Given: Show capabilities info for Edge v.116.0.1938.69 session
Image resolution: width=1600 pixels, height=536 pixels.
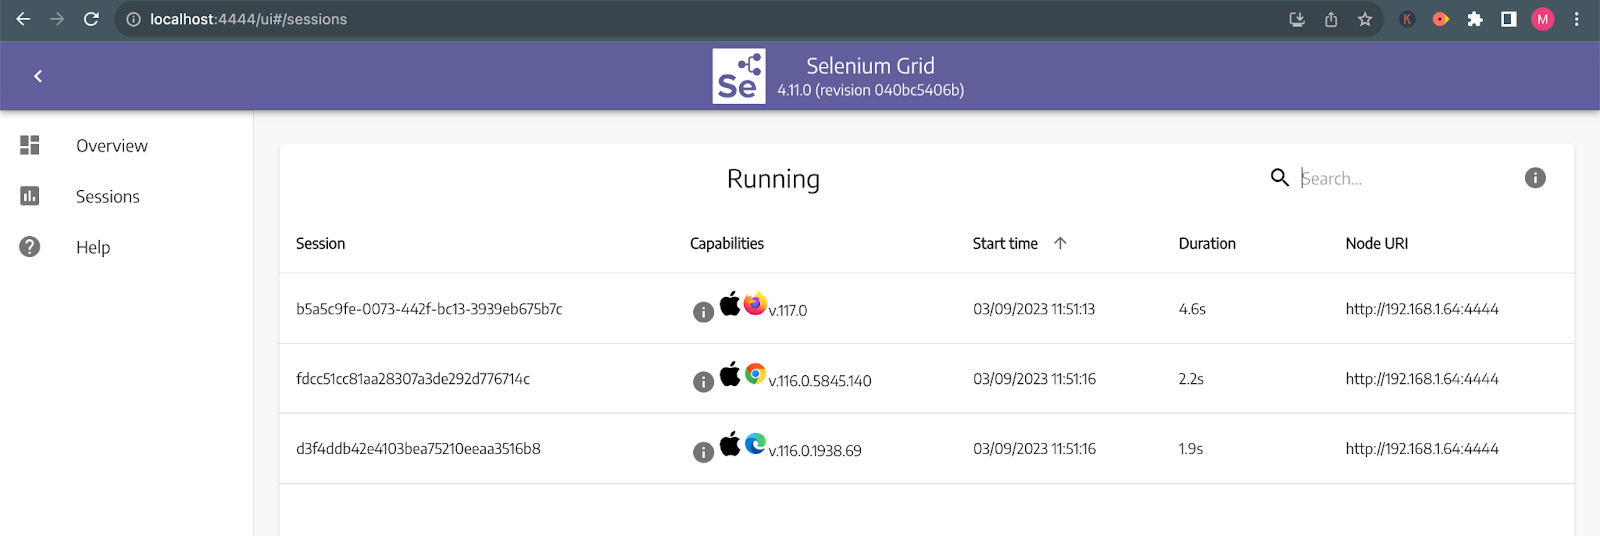Looking at the screenshot, I should 704,452.
